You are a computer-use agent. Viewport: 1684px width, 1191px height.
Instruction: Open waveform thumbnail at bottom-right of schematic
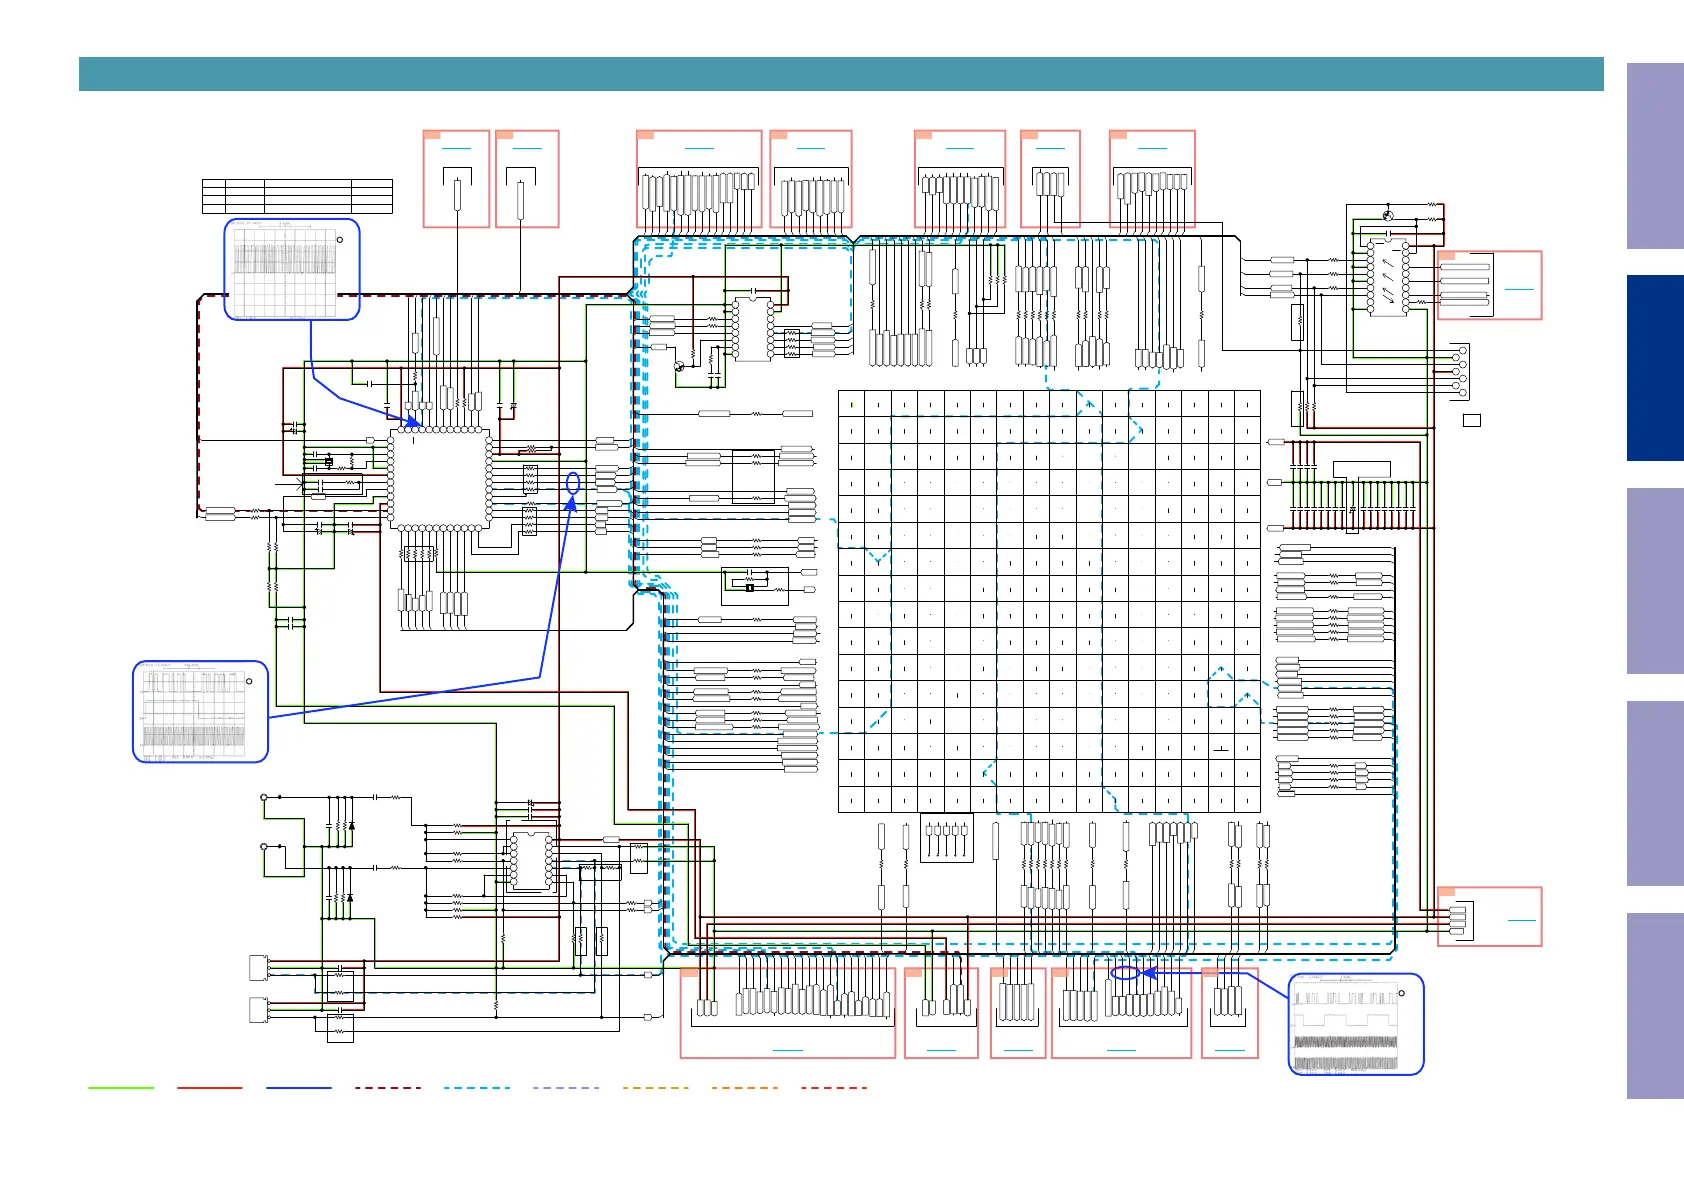[x=1356, y=1024]
